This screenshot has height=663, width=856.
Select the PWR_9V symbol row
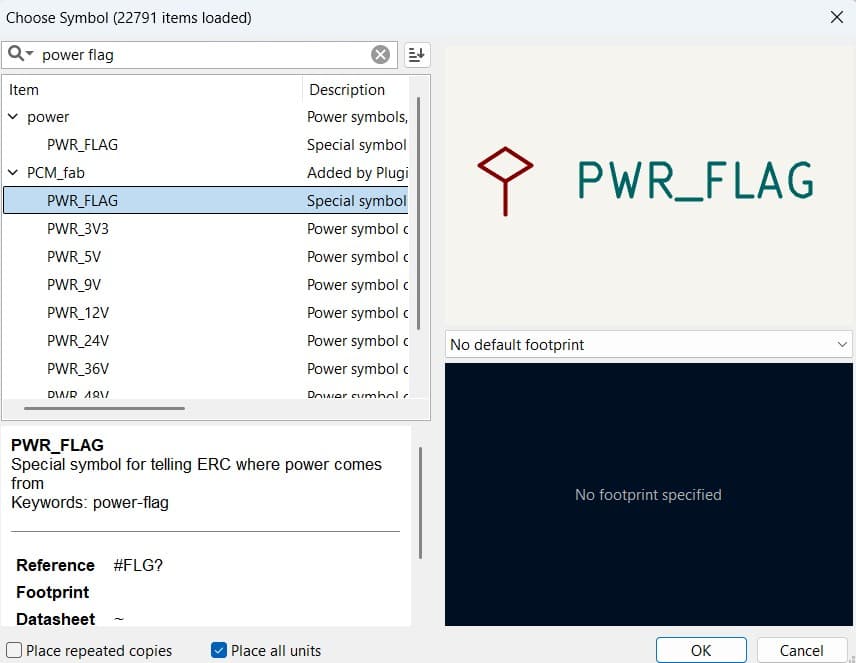click(206, 285)
